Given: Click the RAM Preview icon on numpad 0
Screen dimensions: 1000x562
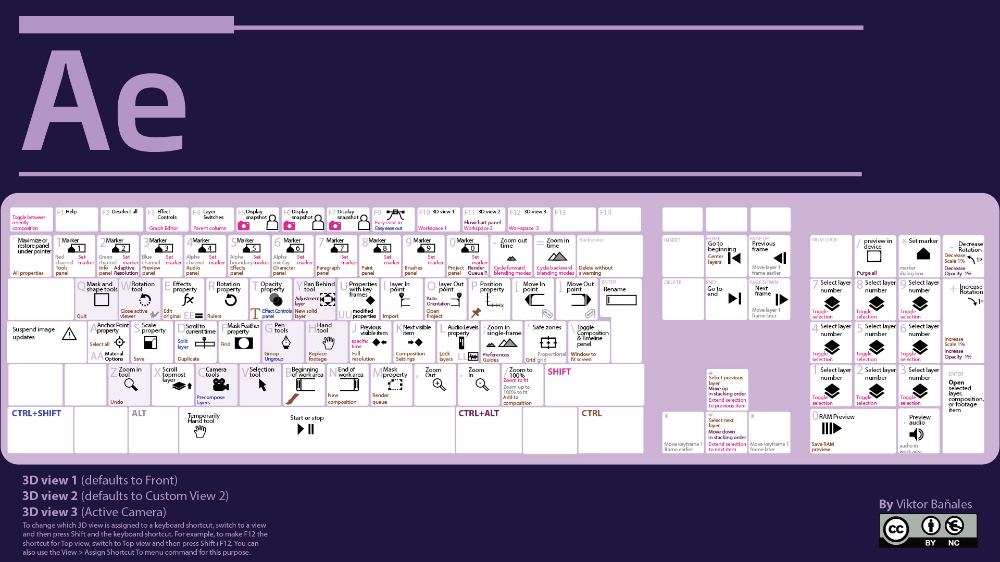Looking at the screenshot, I should tap(832, 429).
